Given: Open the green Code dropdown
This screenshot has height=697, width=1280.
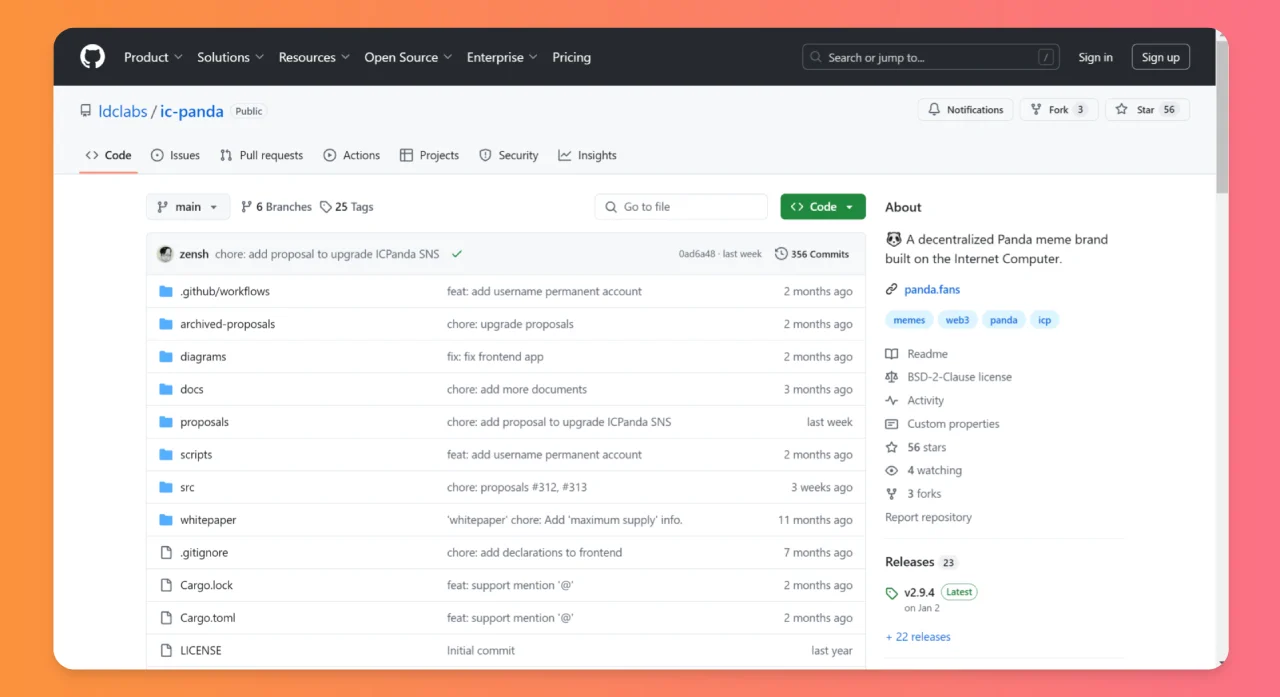Looking at the screenshot, I should coord(822,207).
